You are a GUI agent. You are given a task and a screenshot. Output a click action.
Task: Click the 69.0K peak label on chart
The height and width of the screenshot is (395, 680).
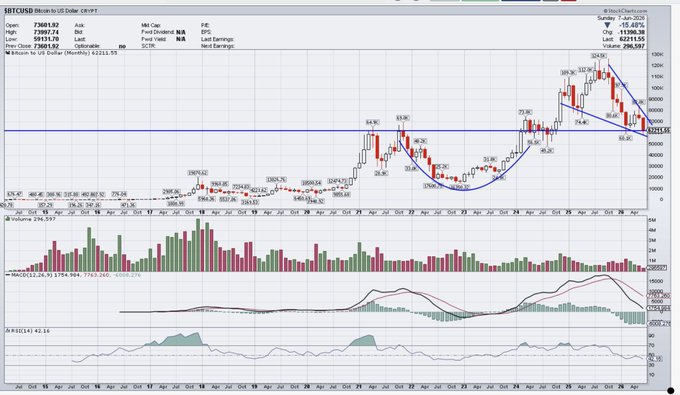402,118
